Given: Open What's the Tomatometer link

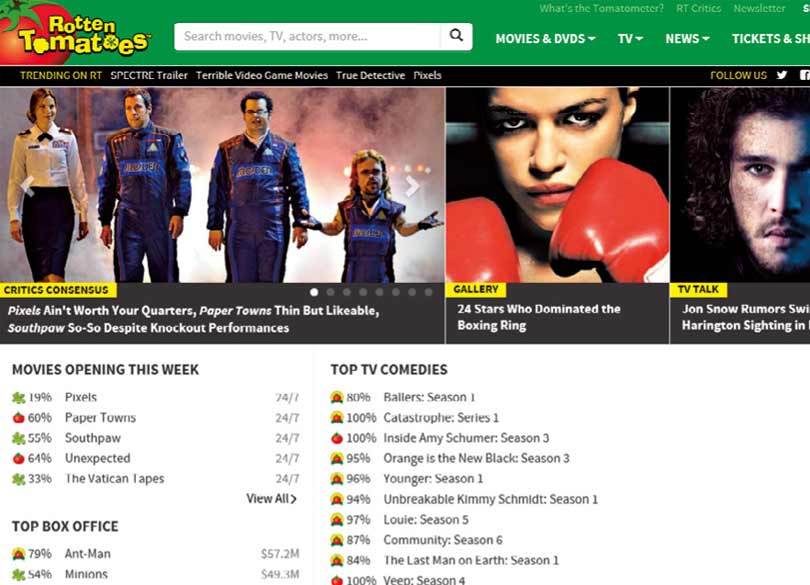Looking at the screenshot, I should point(601,8).
